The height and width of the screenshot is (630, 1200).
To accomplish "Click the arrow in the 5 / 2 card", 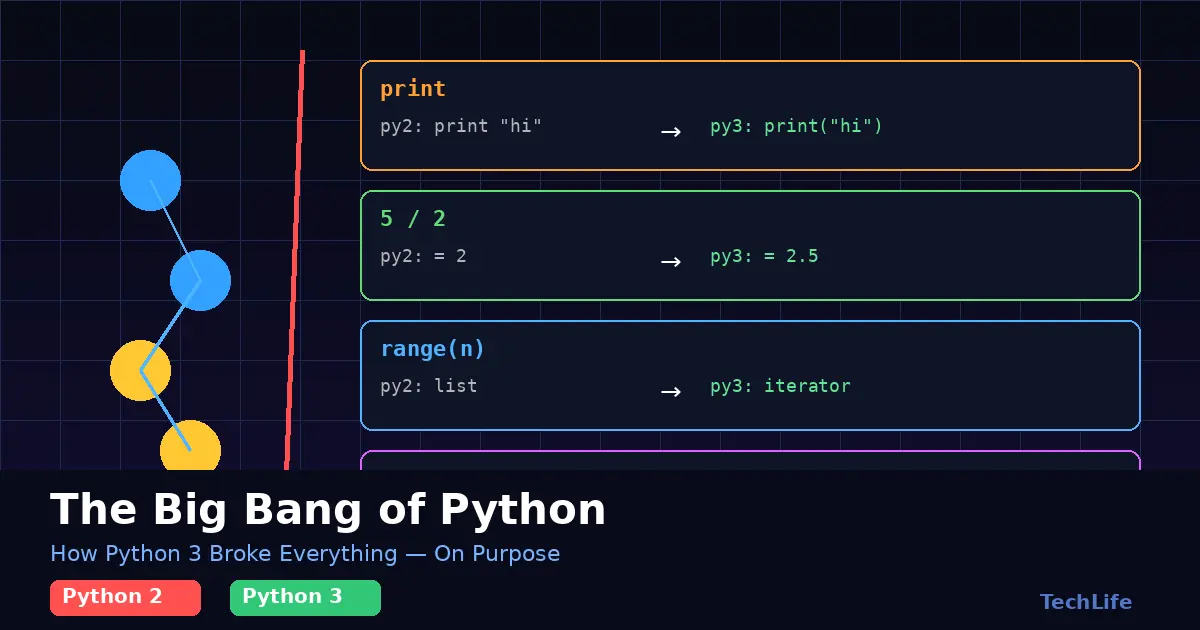I will click(x=670, y=261).
